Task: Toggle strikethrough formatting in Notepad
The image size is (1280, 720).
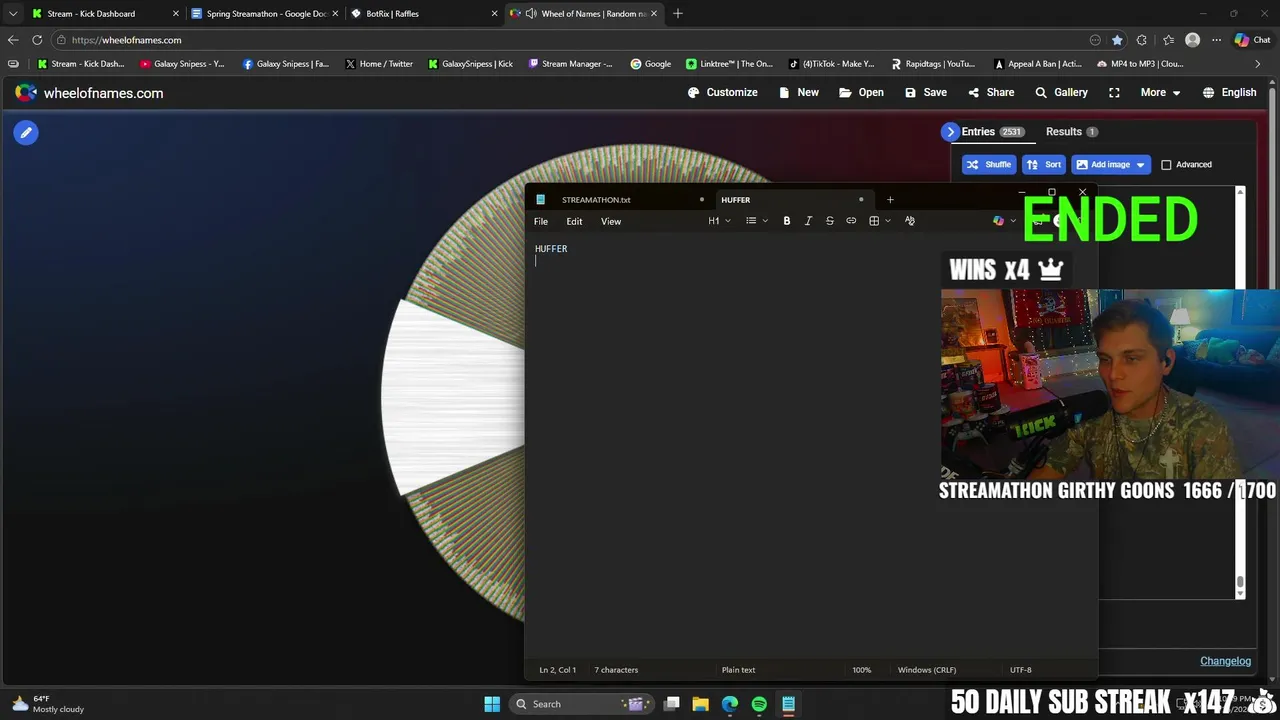Action: click(x=829, y=221)
